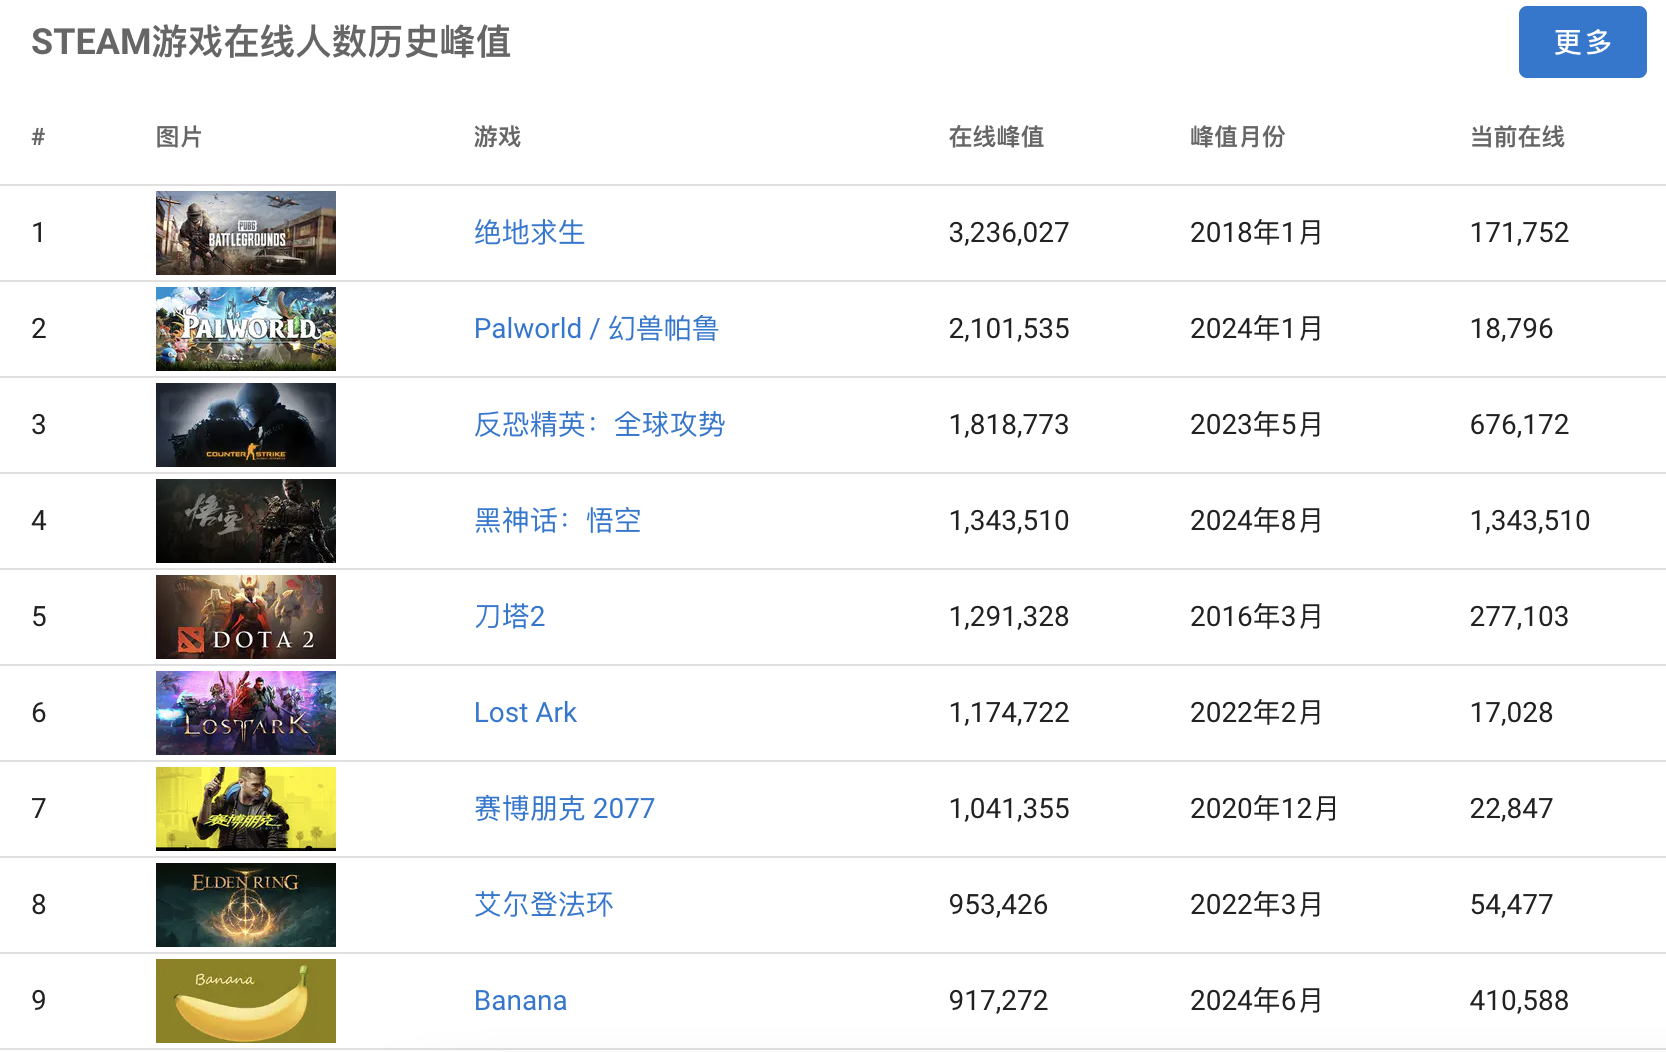Click the 当前在线 column header
This screenshot has width=1666, height=1052.
point(1517,137)
